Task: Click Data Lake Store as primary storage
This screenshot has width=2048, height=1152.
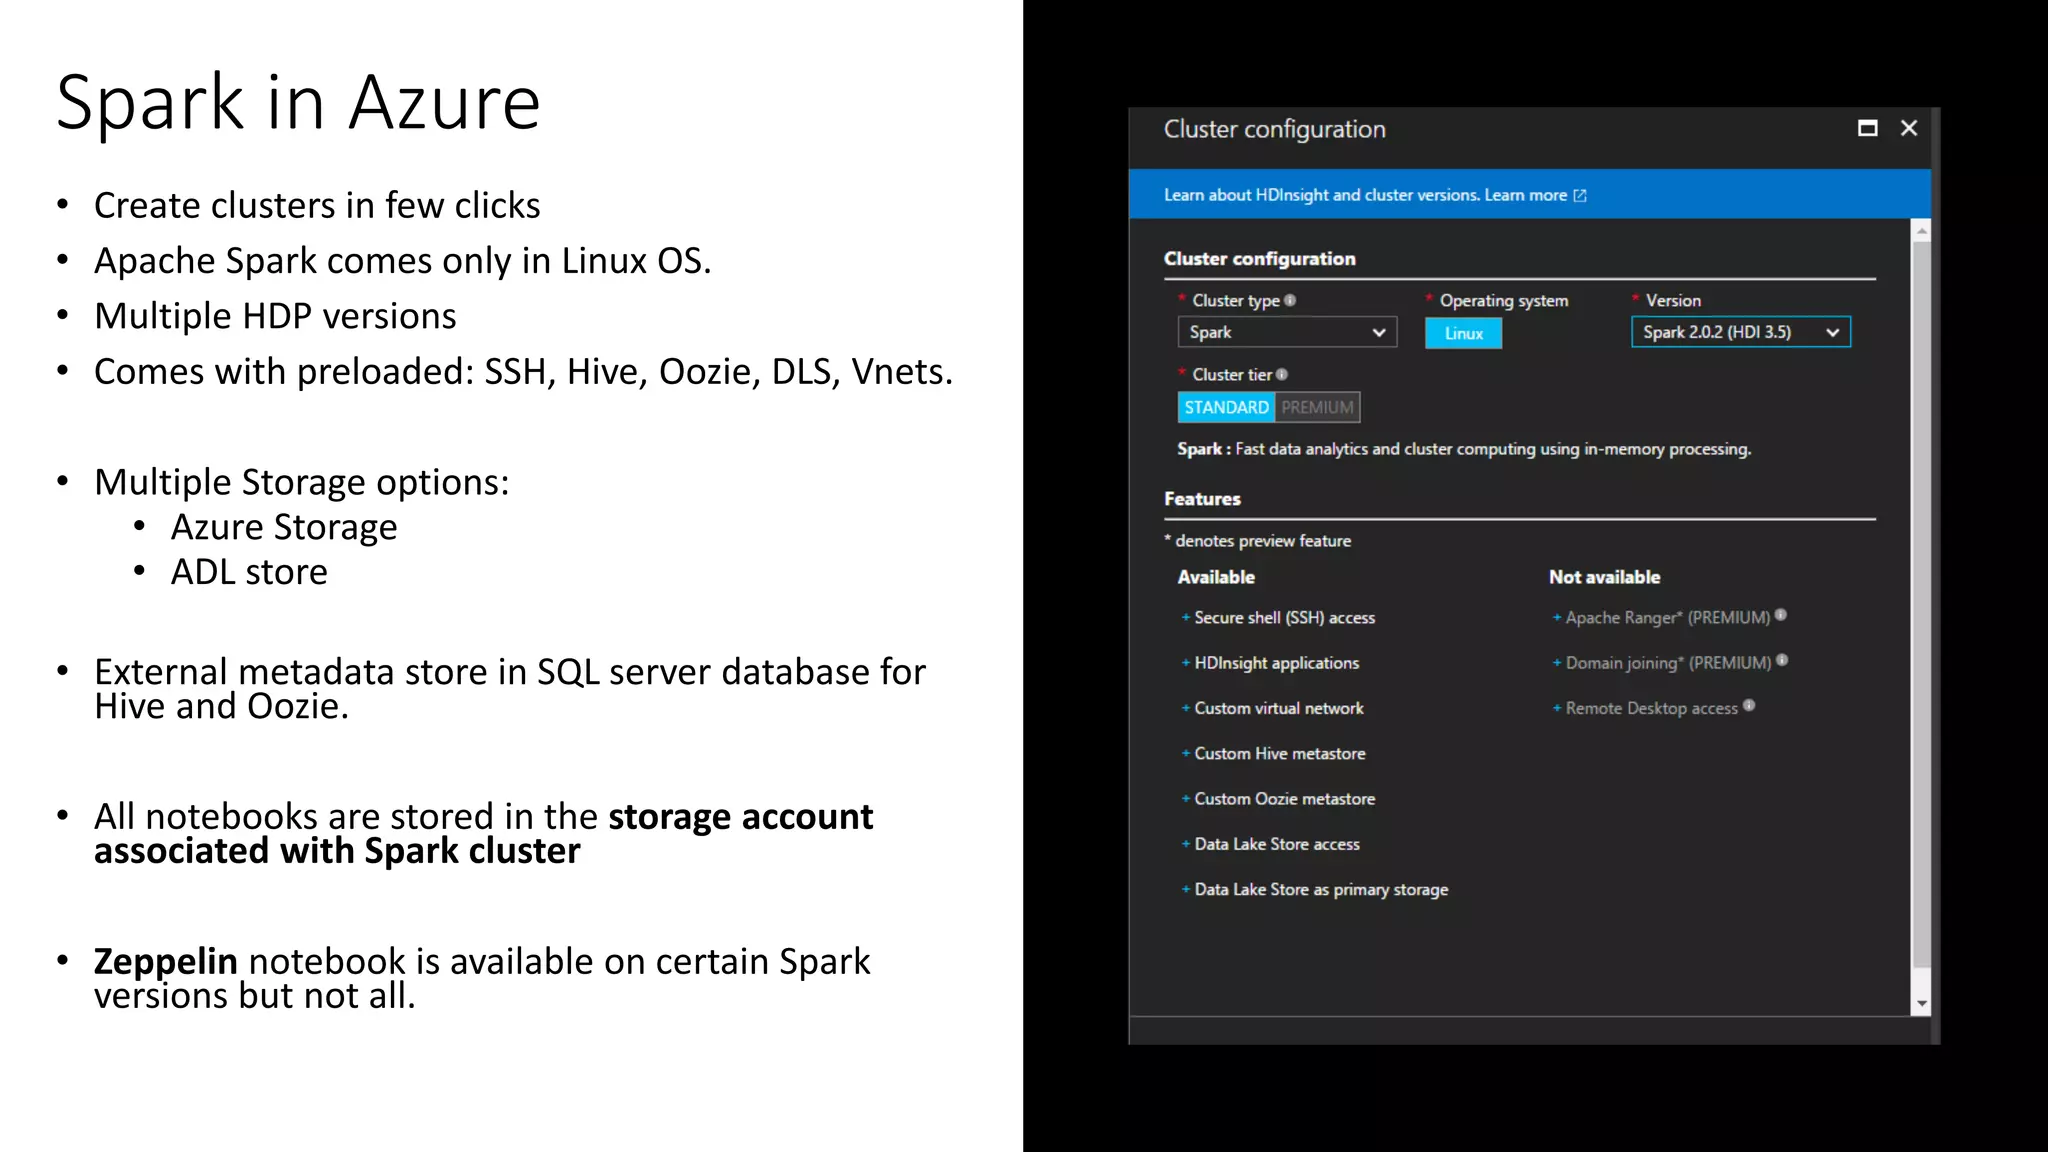Action: pyautogui.click(x=1321, y=890)
